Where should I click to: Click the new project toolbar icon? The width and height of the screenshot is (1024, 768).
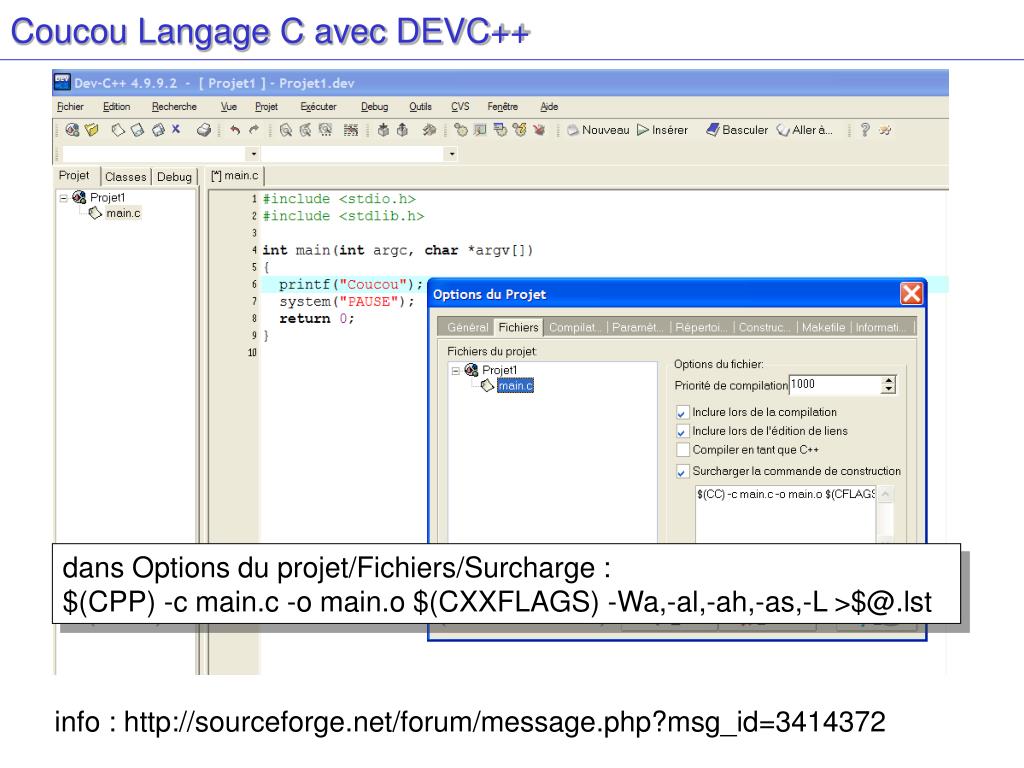click(72, 130)
